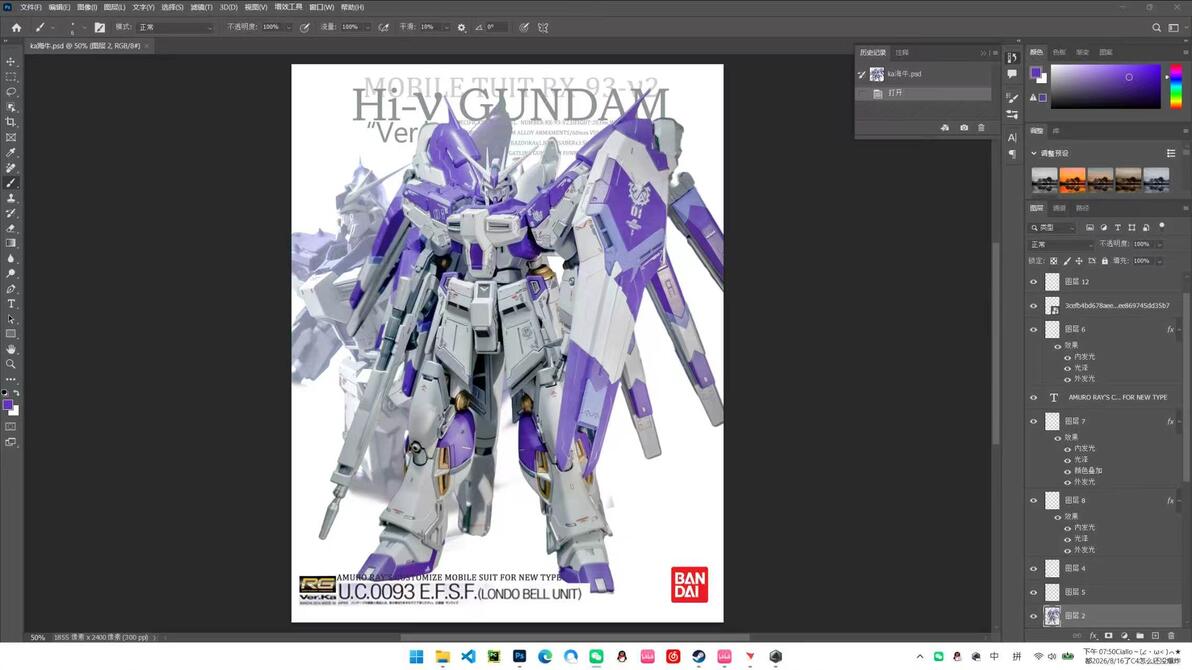Switch to the 通道 tab

tap(1059, 208)
